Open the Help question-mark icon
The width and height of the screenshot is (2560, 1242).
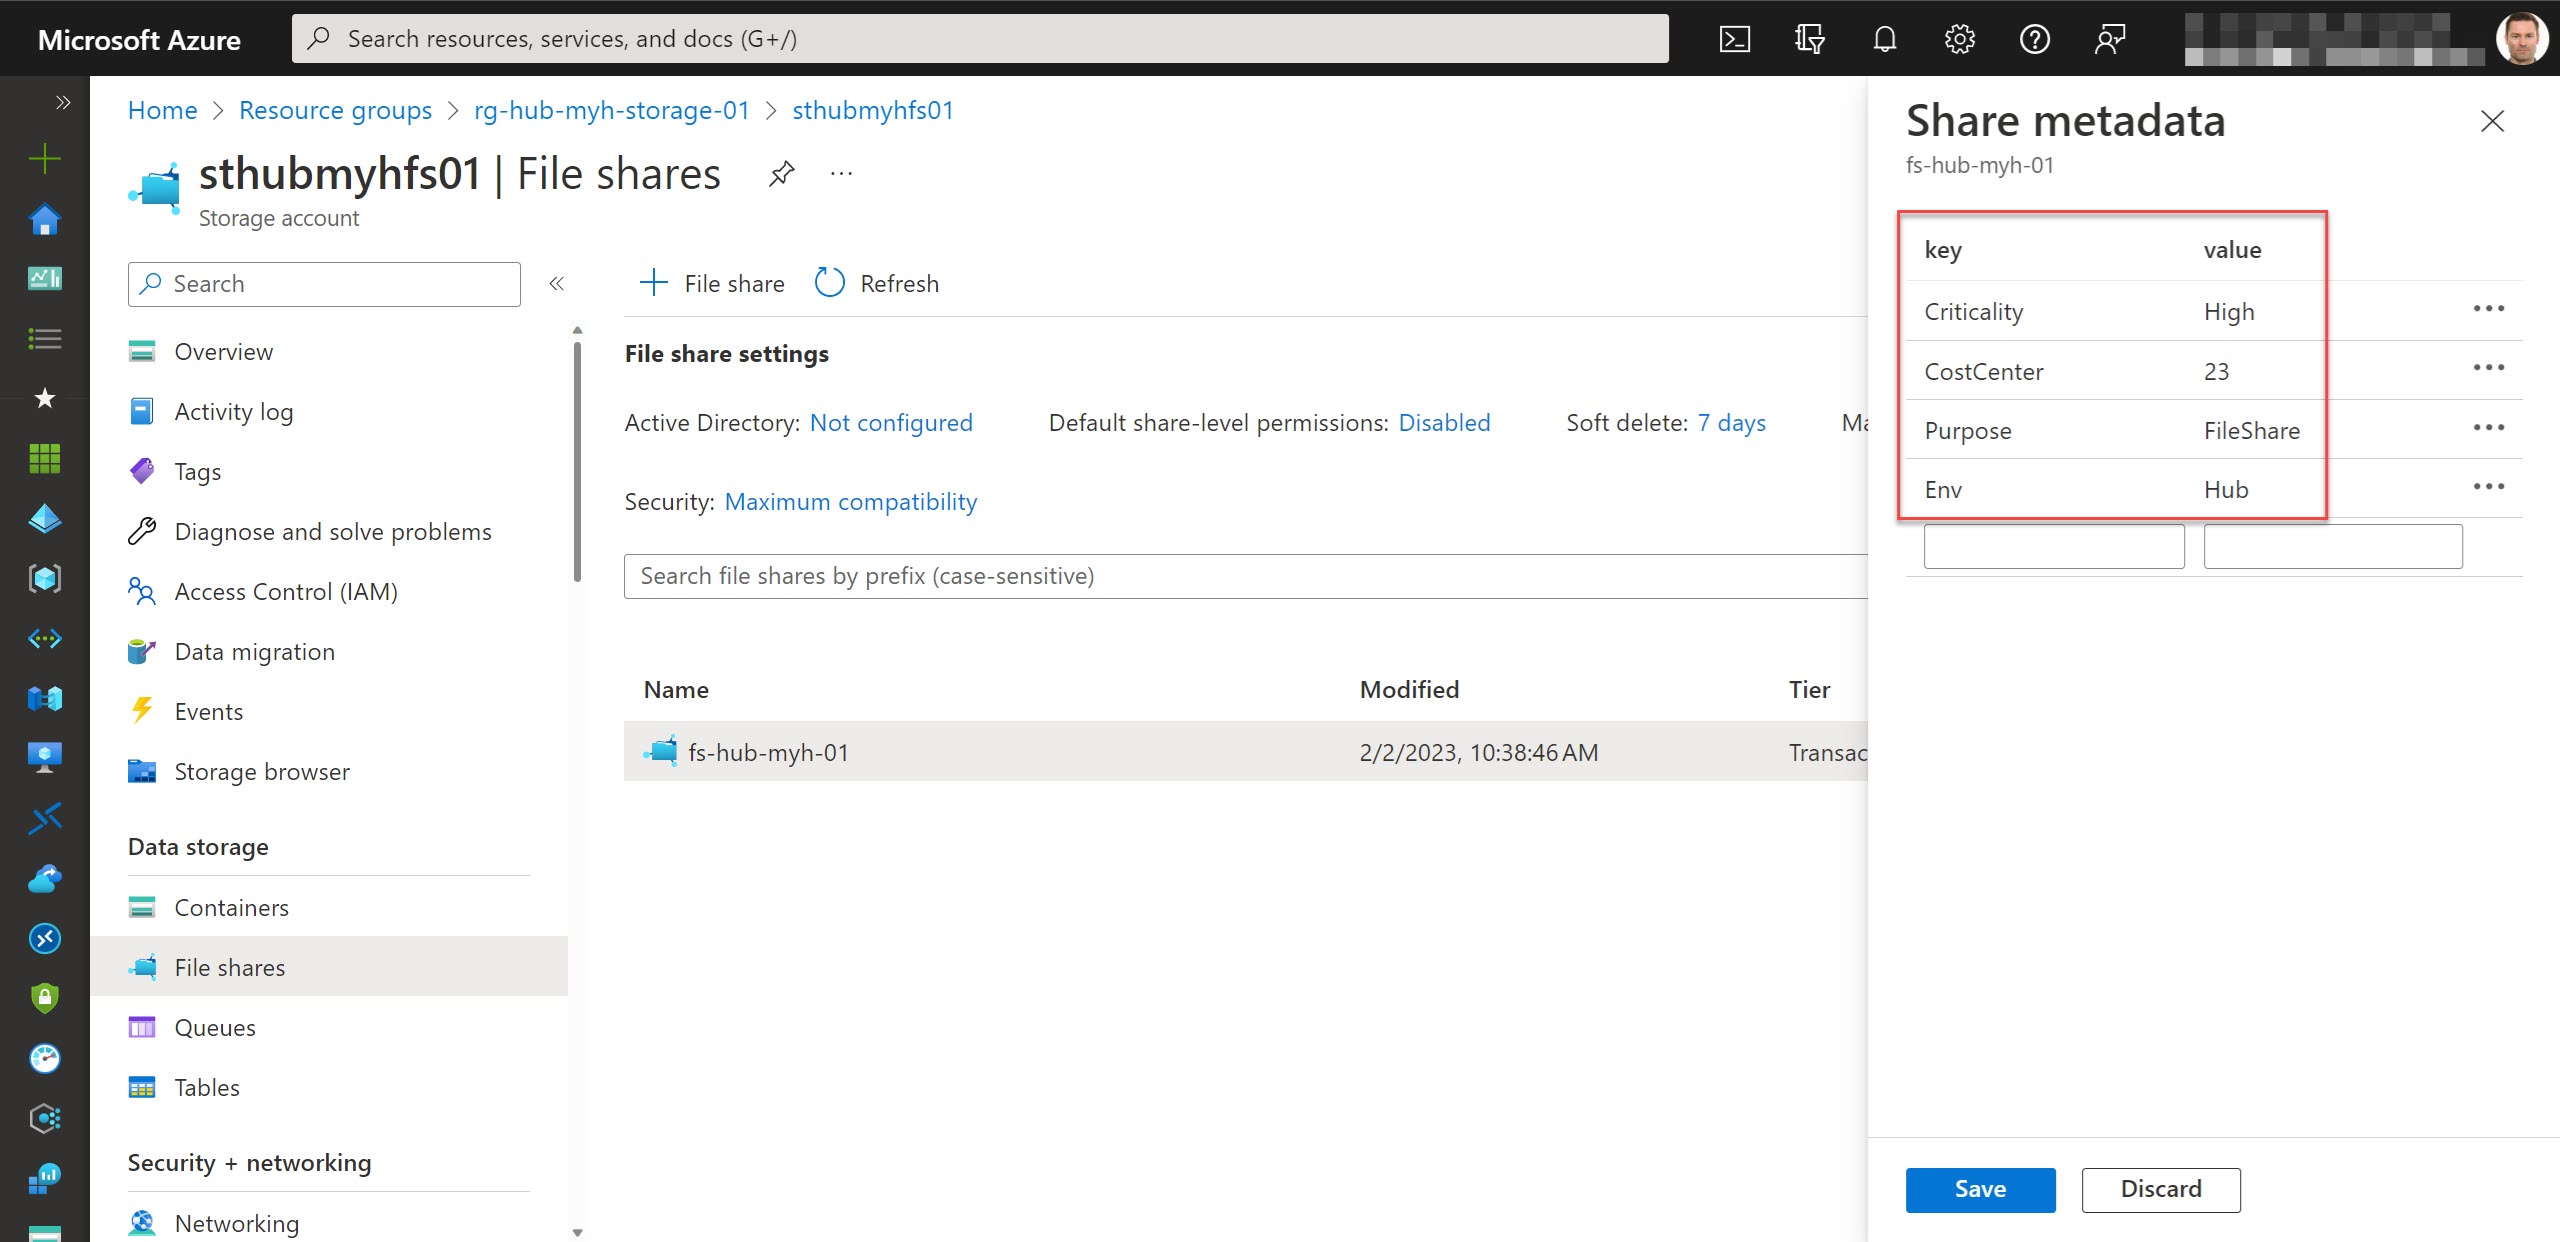2036,38
